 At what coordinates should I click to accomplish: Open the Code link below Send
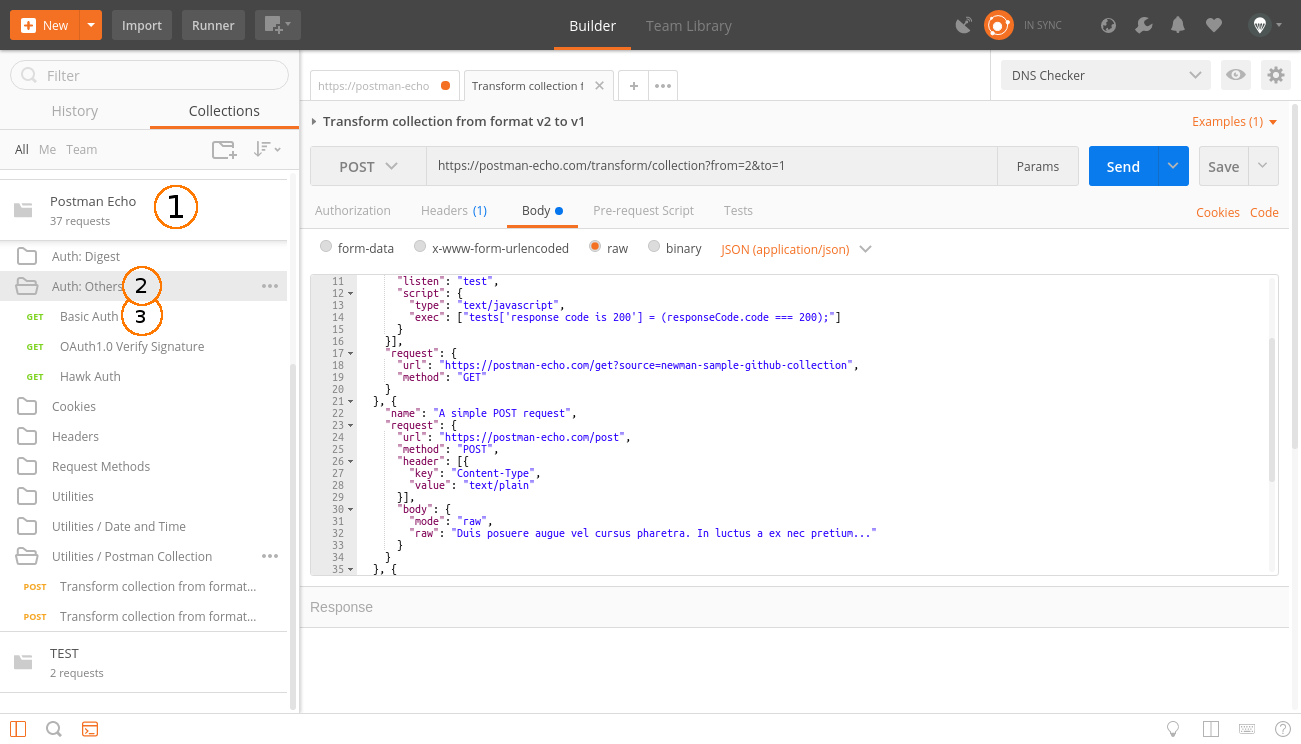[1264, 211]
